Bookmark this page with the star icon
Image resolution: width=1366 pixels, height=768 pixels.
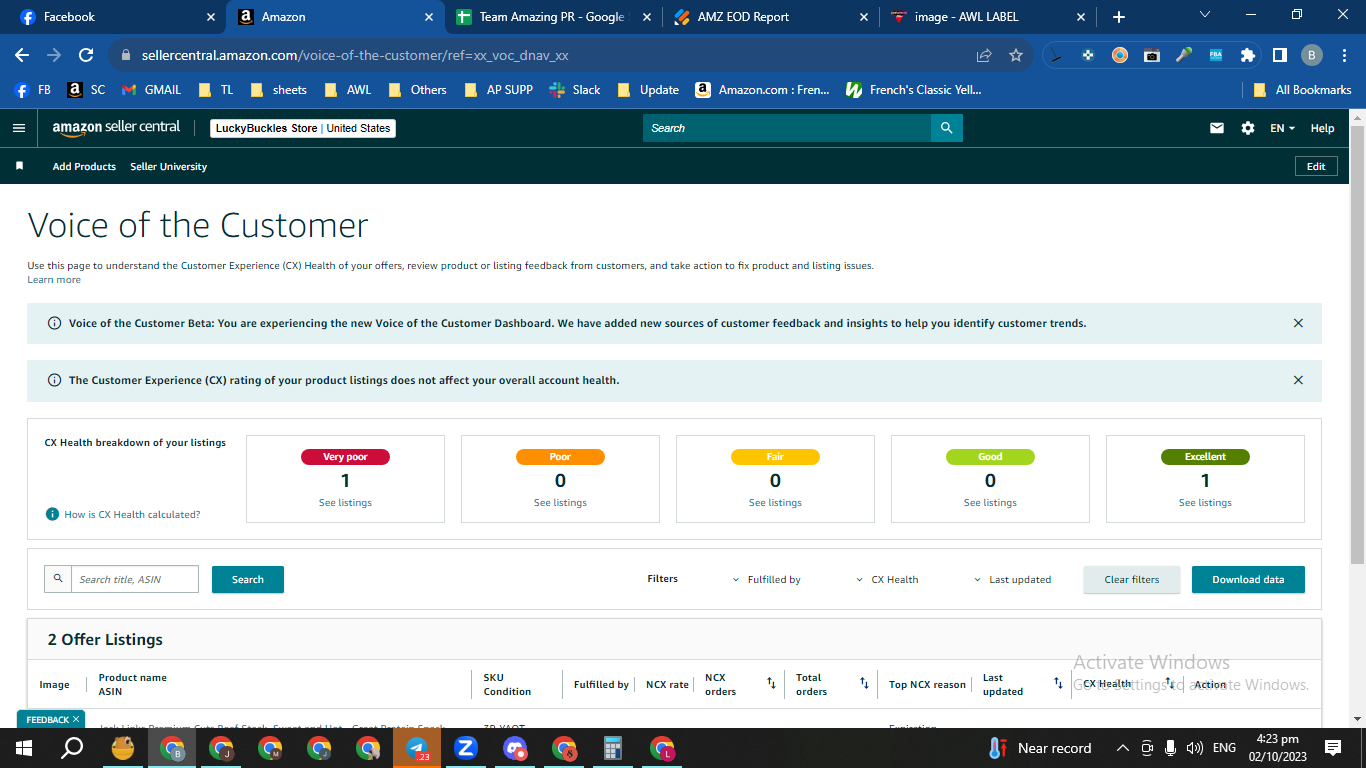1016,56
